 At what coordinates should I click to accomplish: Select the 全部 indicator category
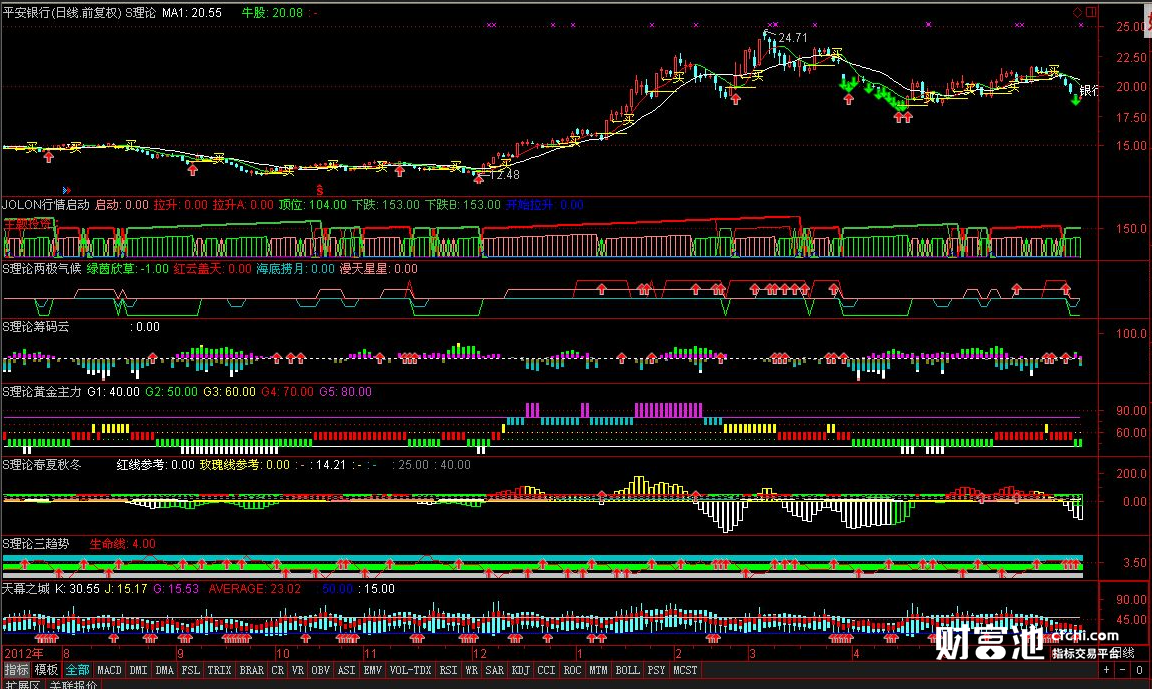[77, 670]
